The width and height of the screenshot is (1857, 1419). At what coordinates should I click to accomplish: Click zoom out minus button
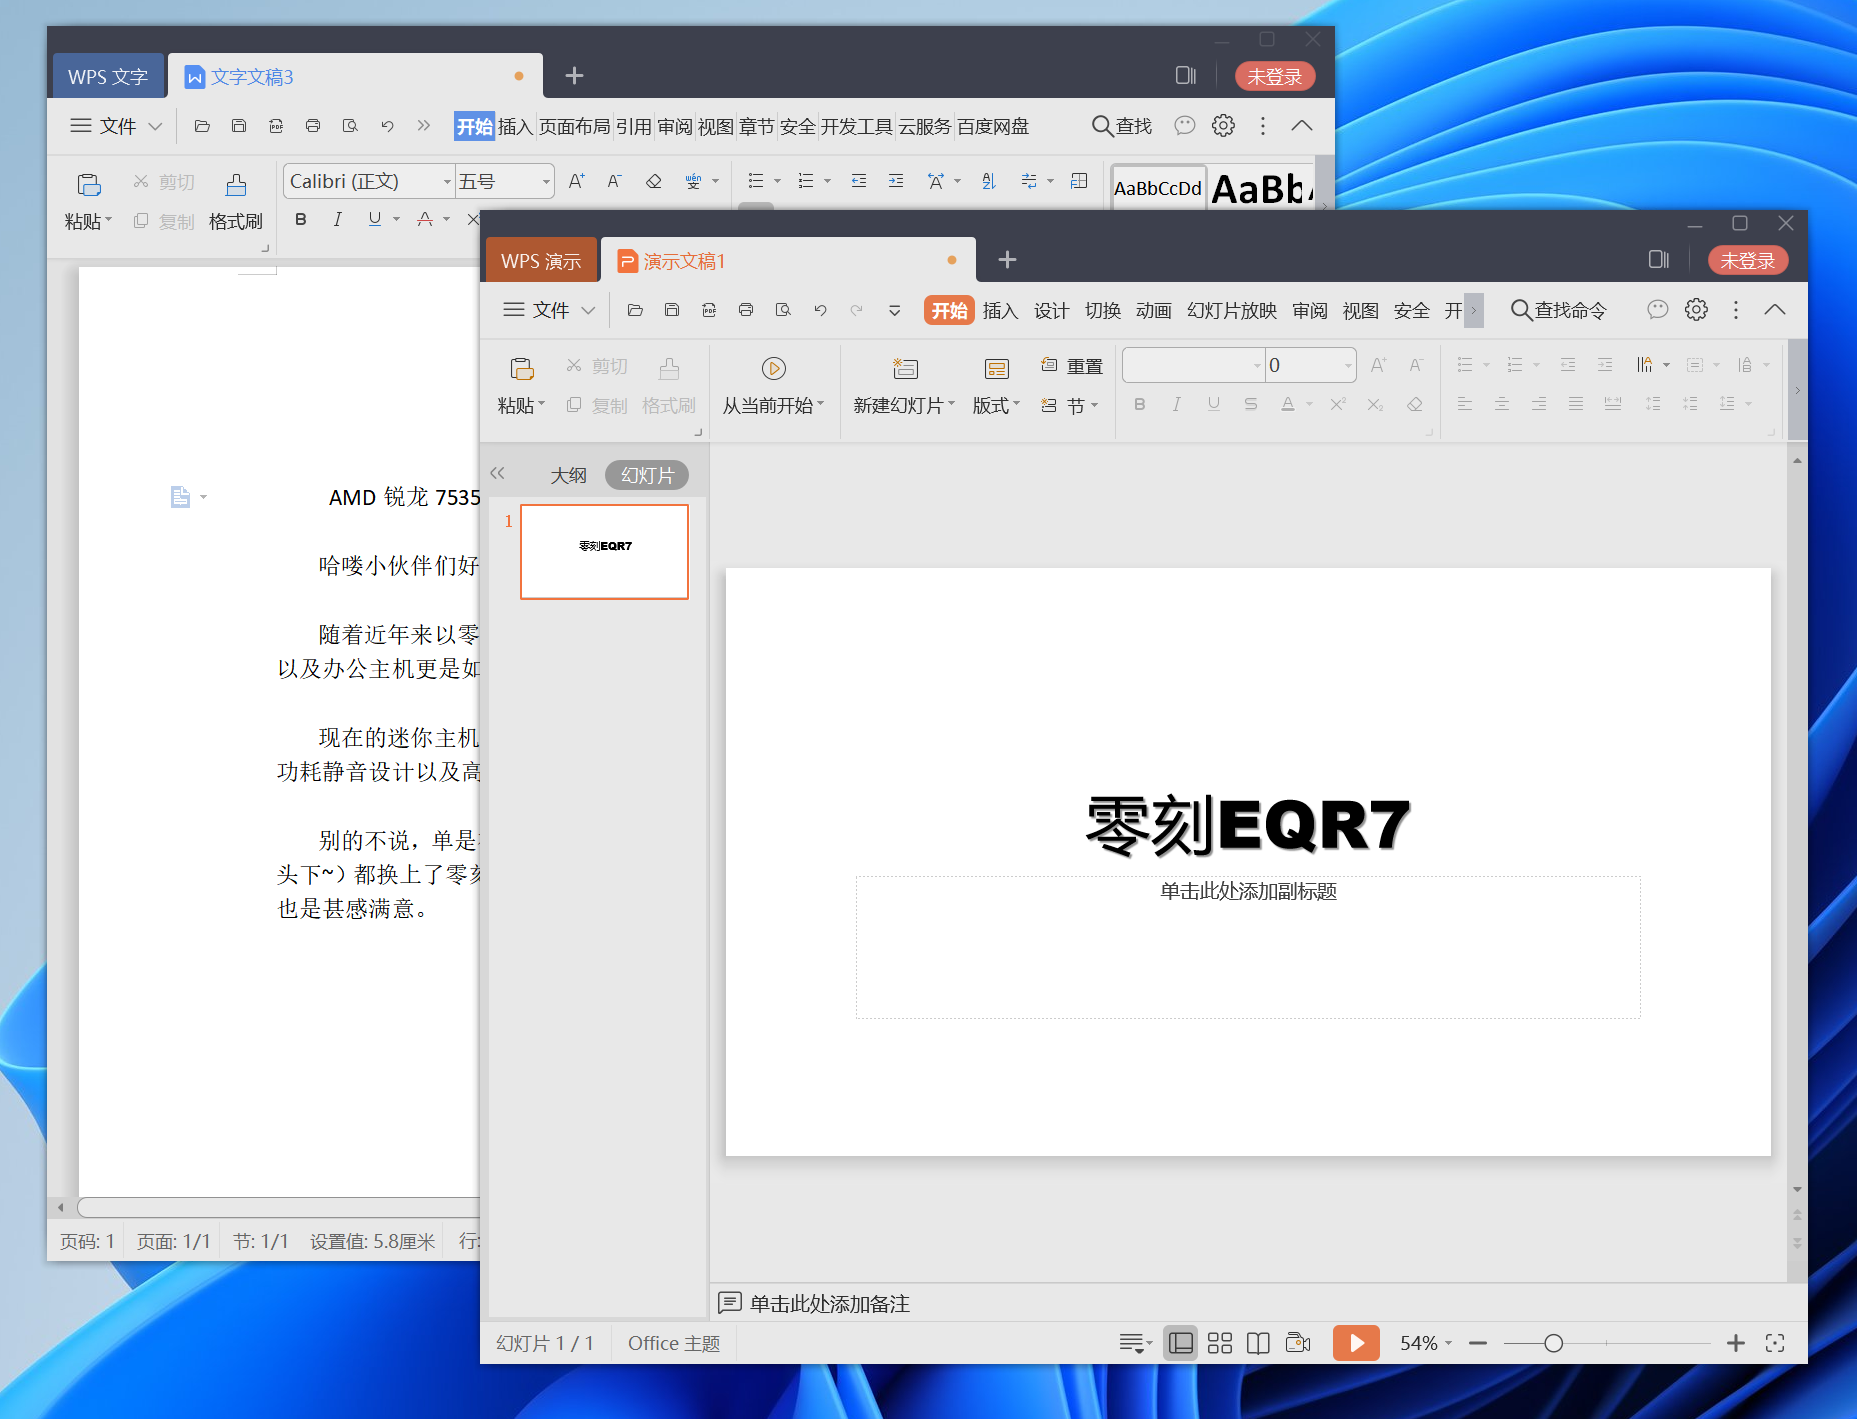click(x=1478, y=1343)
